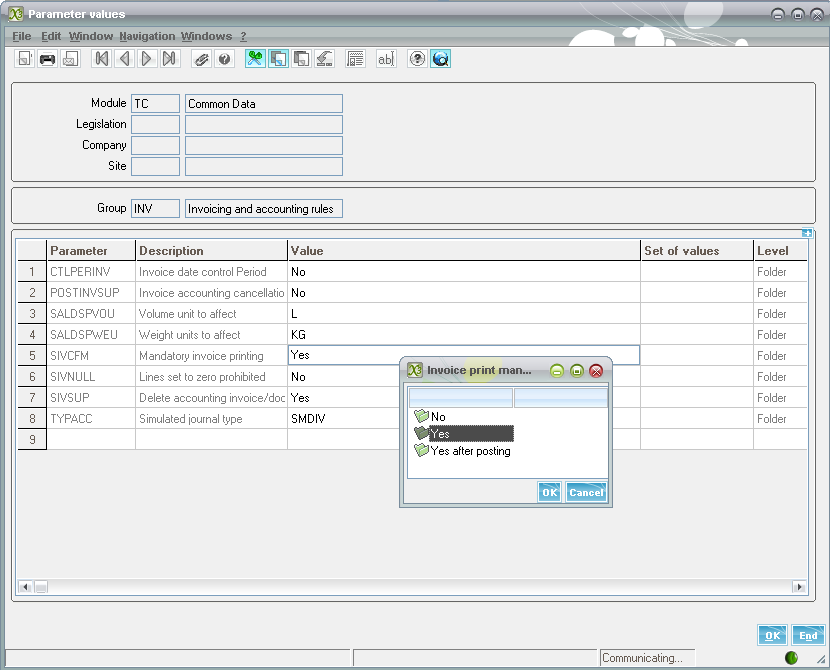Click the horizontal scrollbar thumb of the grid
Screen dimensions: 830x670
tap(41, 586)
